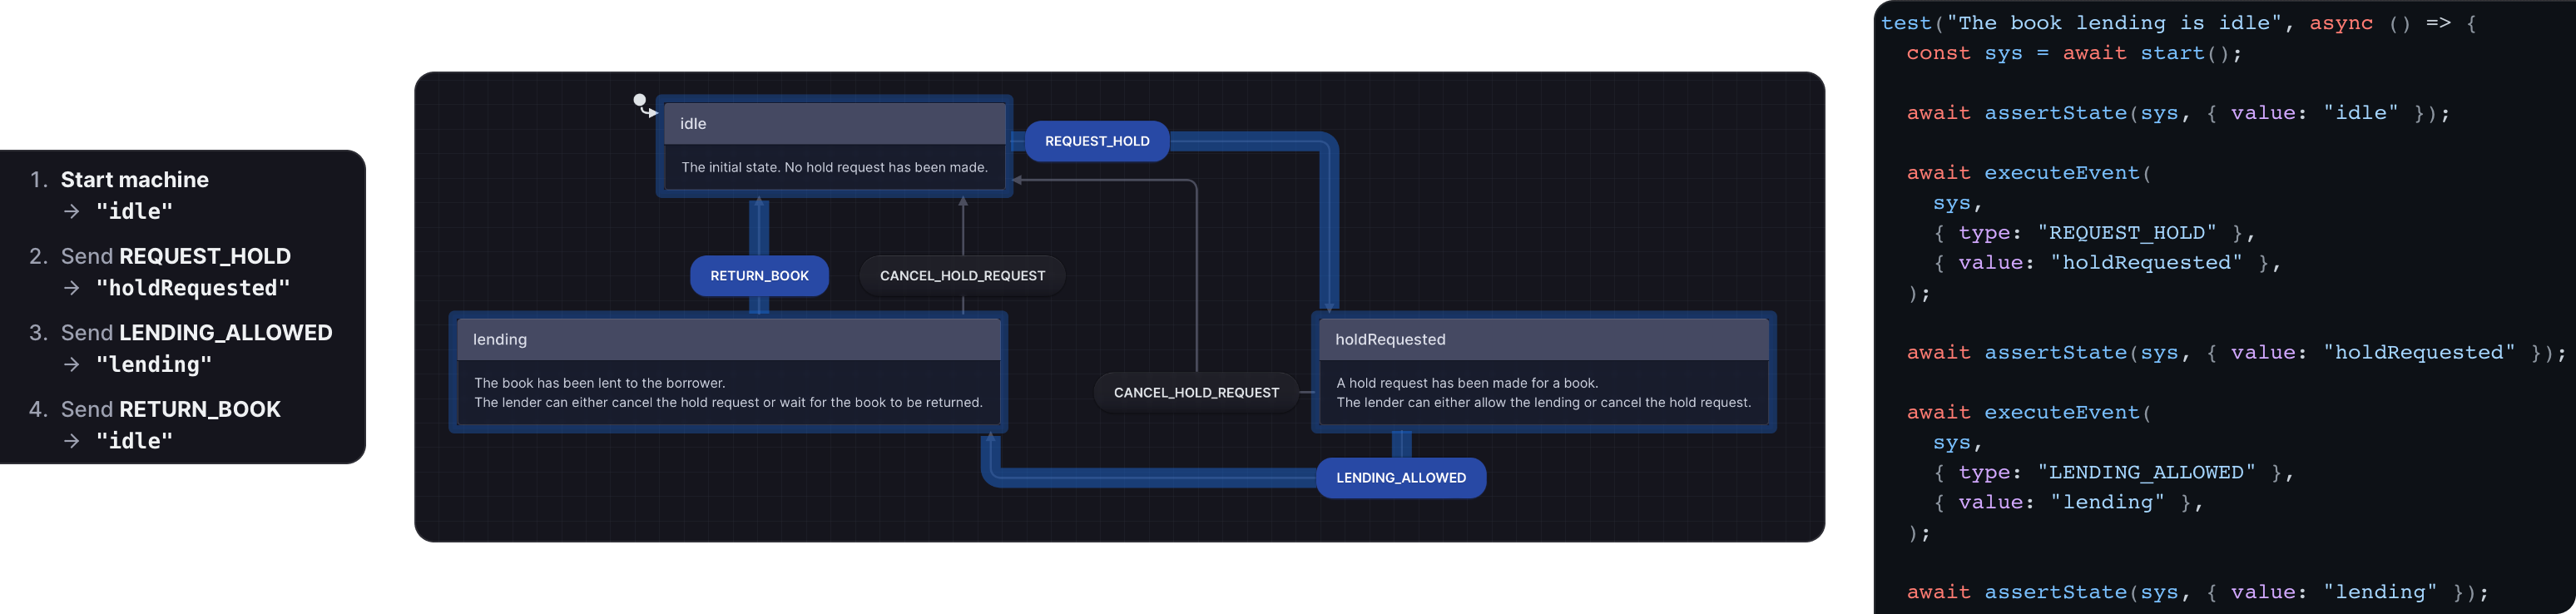The width and height of the screenshot is (2576, 614).
Task: Click CANCEL_HOLD_REQUEST event next to RETURN_BOOK
Action: click(x=962, y=276)
